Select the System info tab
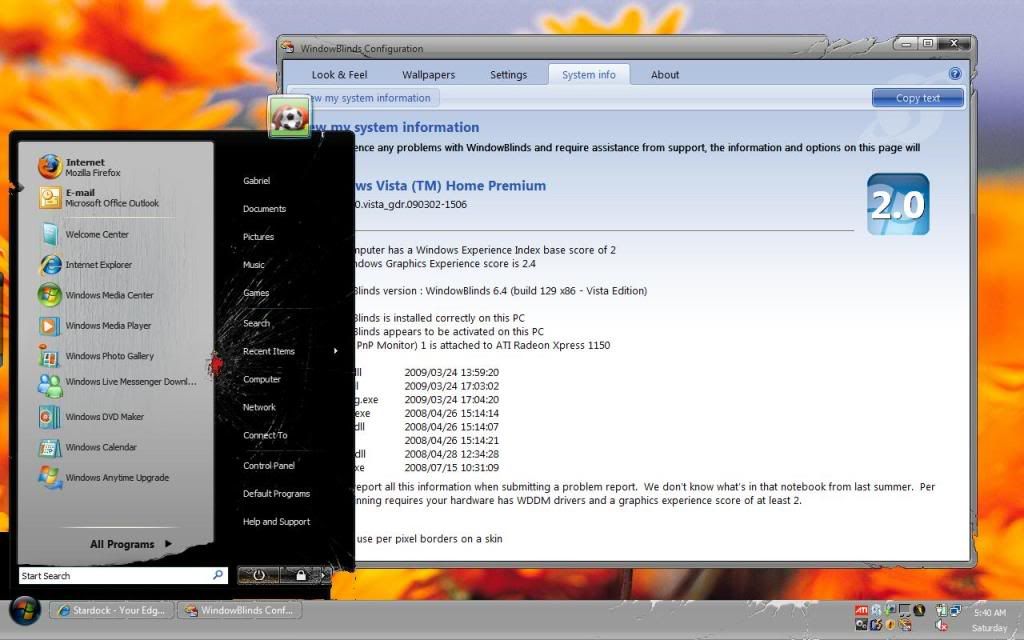This screenshot has height=640, width=1024. 589,74
